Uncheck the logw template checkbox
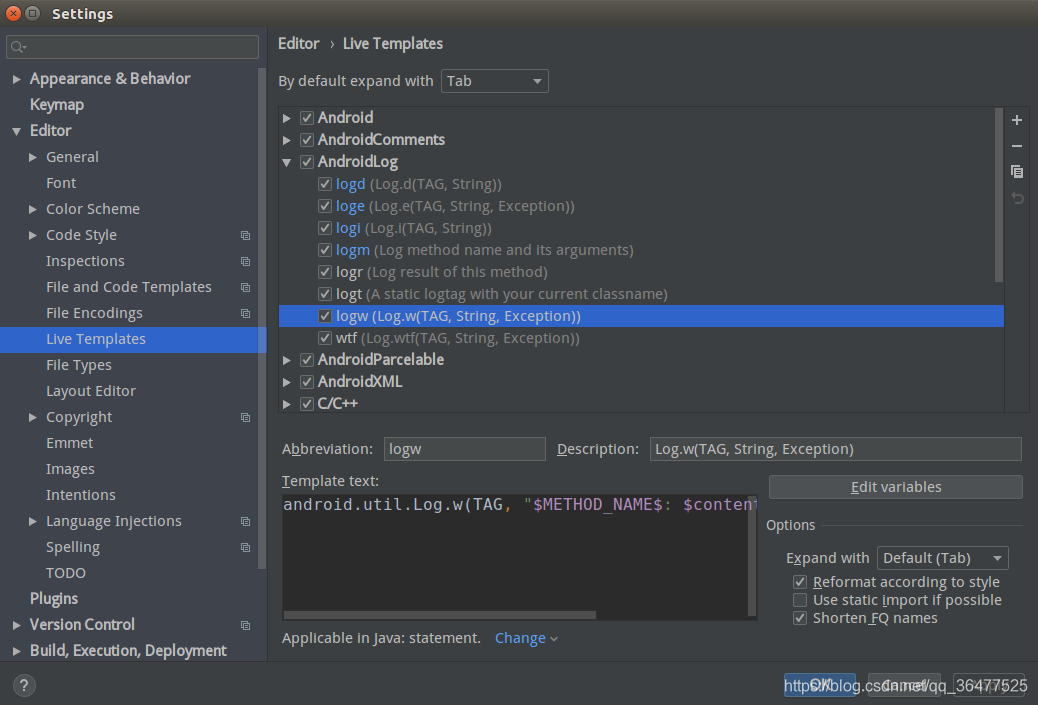This screenshot has height=705, width=1038. [324, 316]
